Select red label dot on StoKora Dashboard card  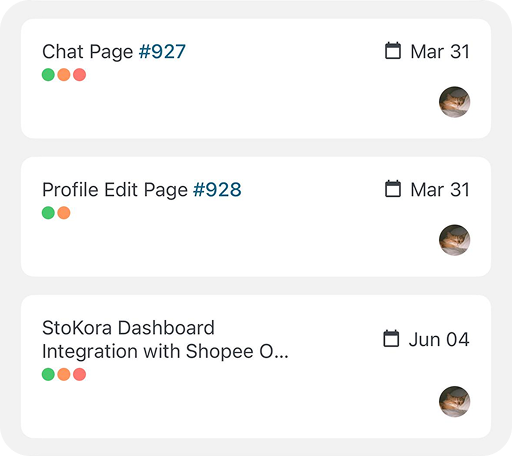(x=79, y=374)
